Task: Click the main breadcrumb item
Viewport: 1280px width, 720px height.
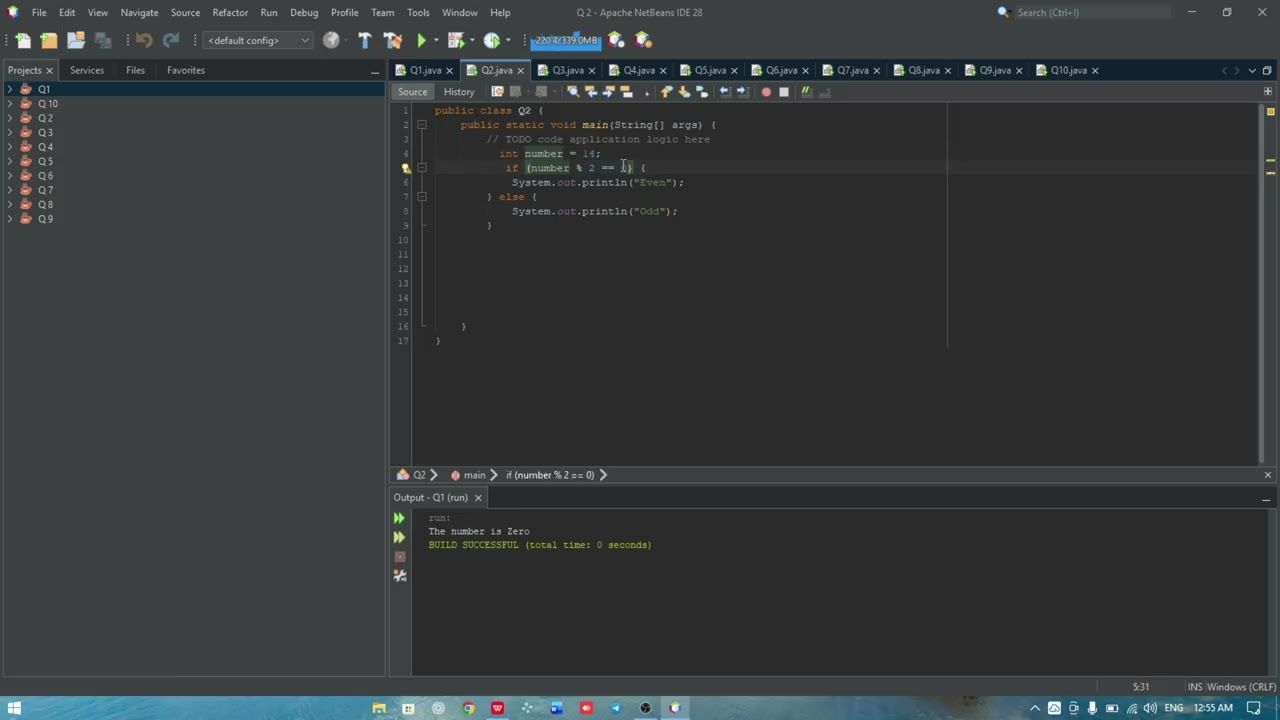Action: point(474,475)
